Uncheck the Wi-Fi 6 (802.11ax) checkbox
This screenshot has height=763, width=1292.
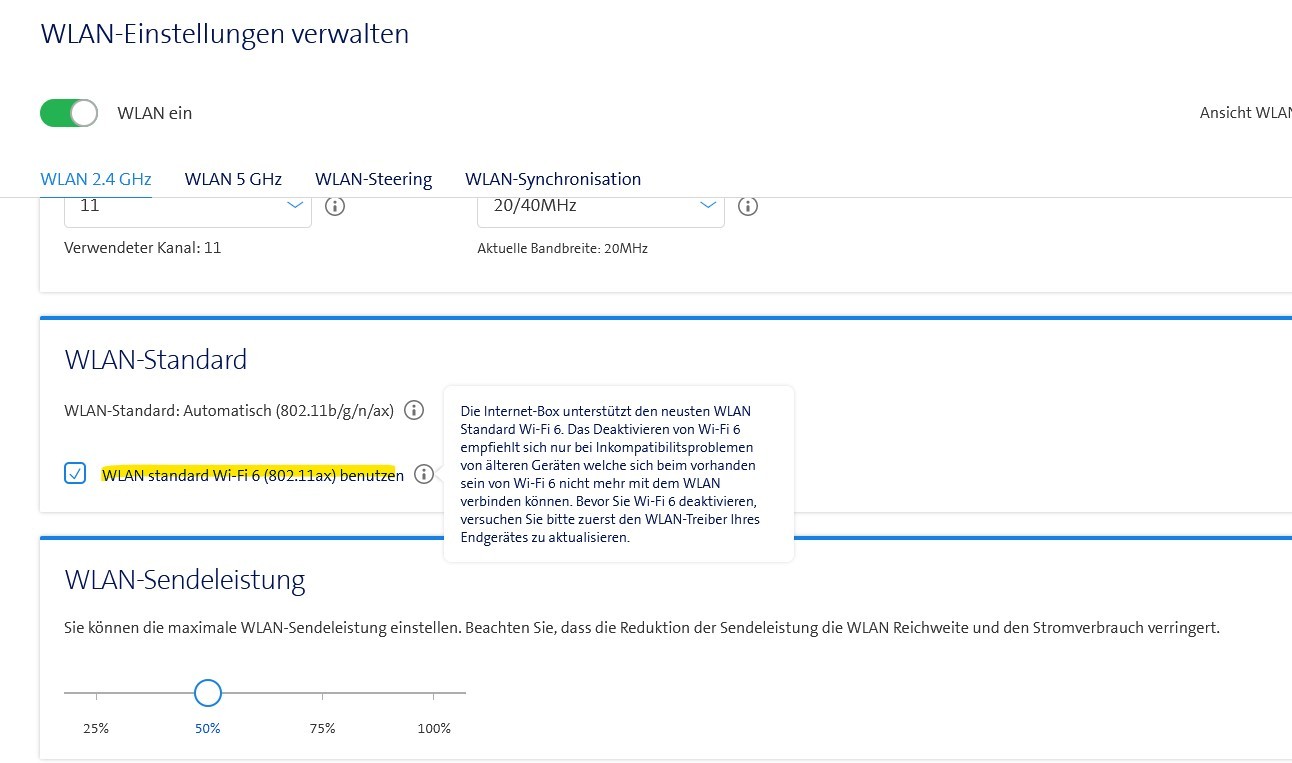[x=75, y=474]
